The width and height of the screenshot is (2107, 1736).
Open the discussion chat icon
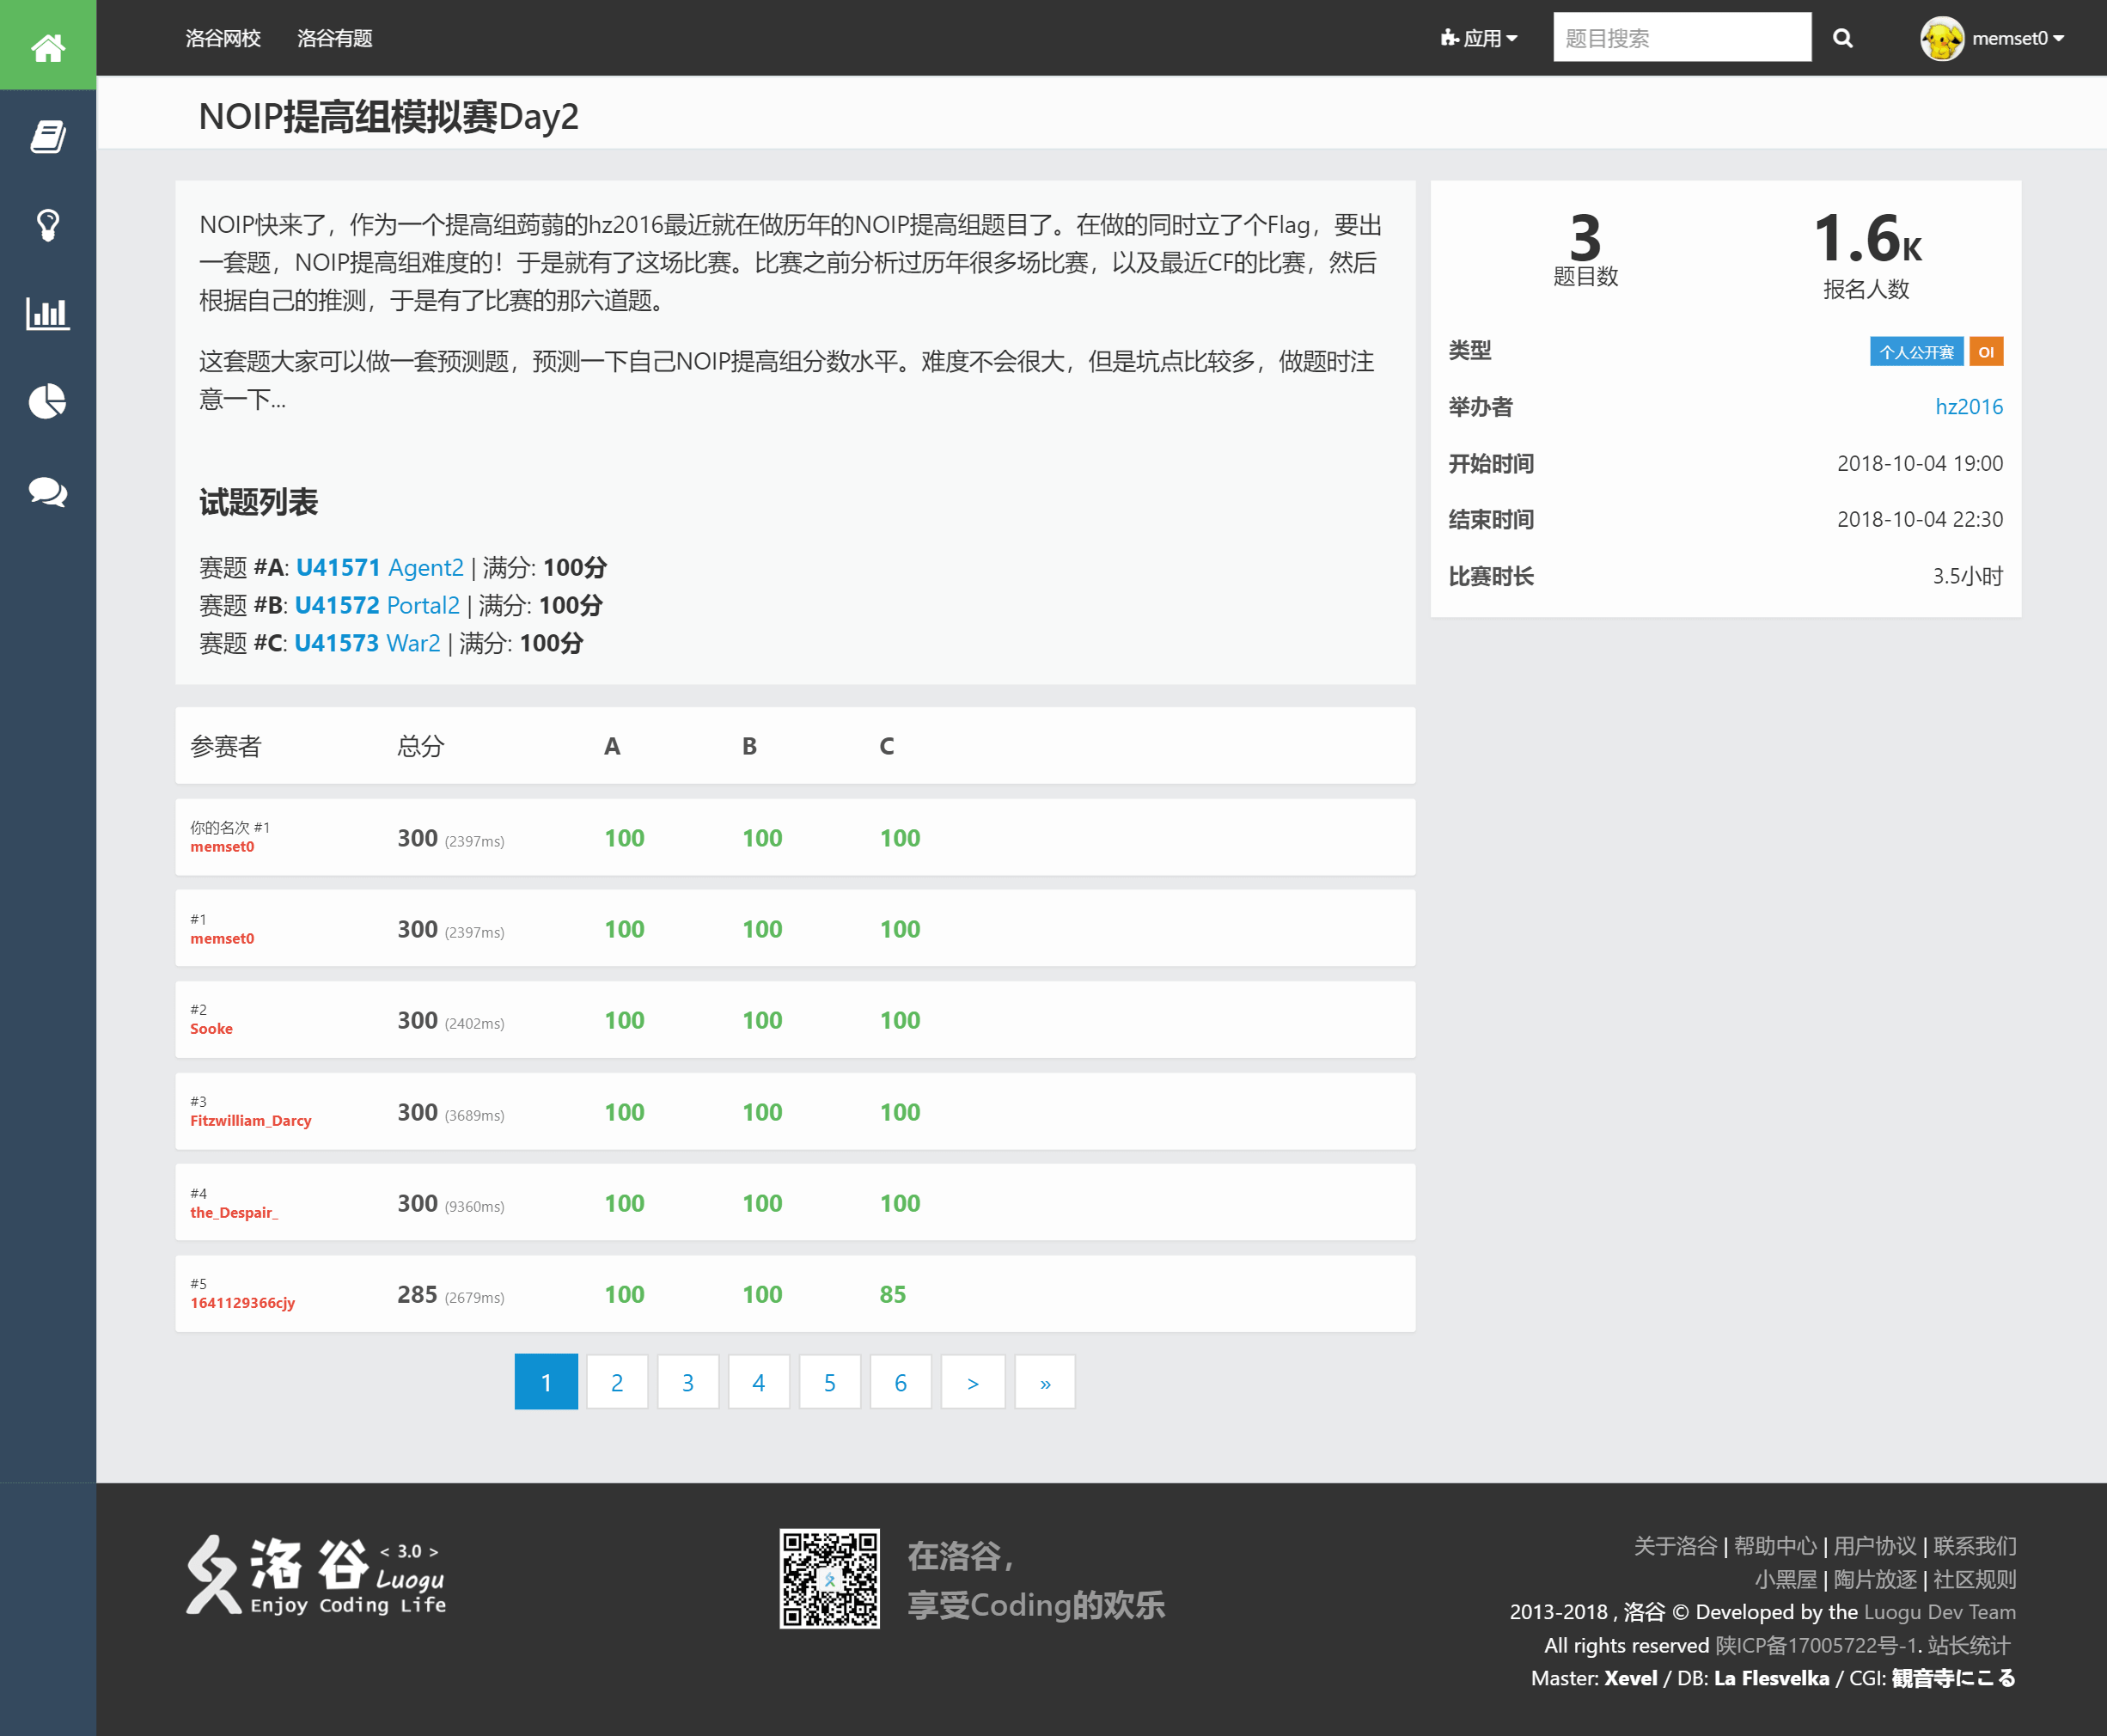point(47,491)
